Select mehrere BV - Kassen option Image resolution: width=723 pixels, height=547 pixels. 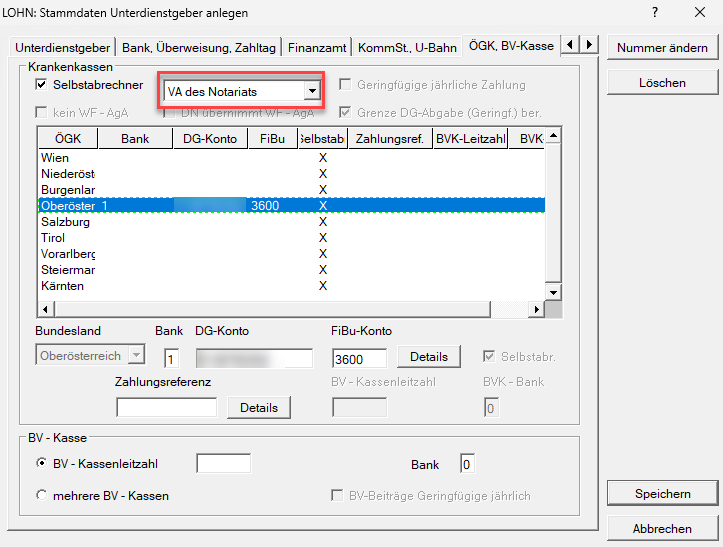pyautogui.click(x=41, y=496)
